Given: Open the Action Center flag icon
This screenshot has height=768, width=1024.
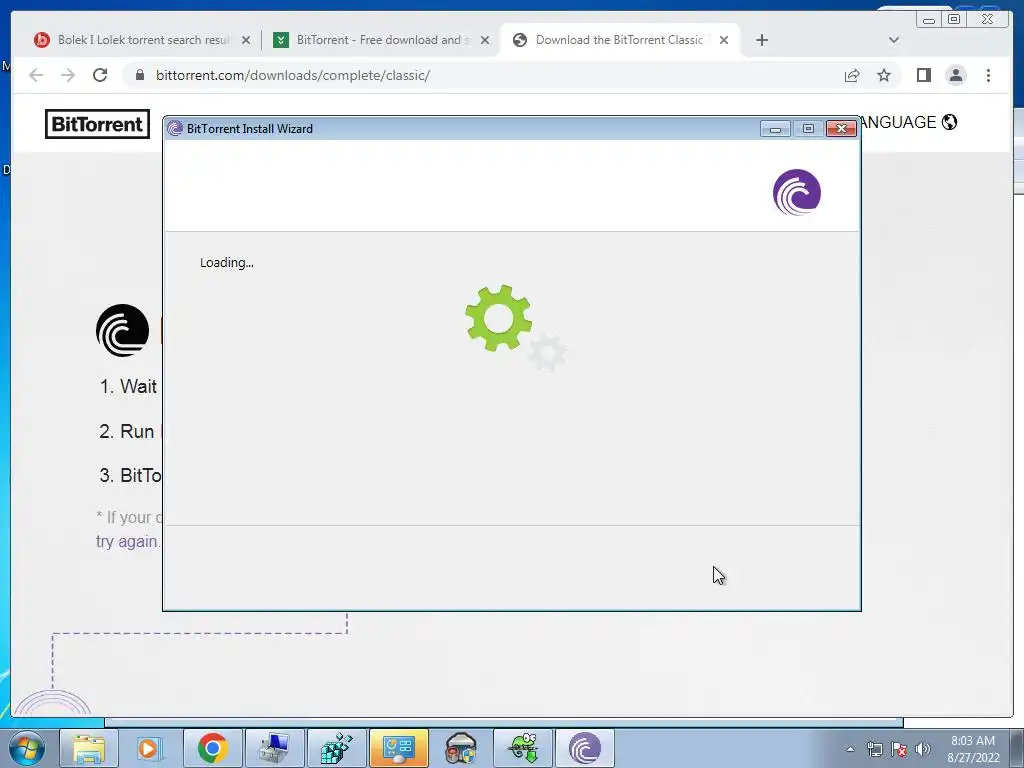Looking at the screenshot, I should tap(899, 749).
